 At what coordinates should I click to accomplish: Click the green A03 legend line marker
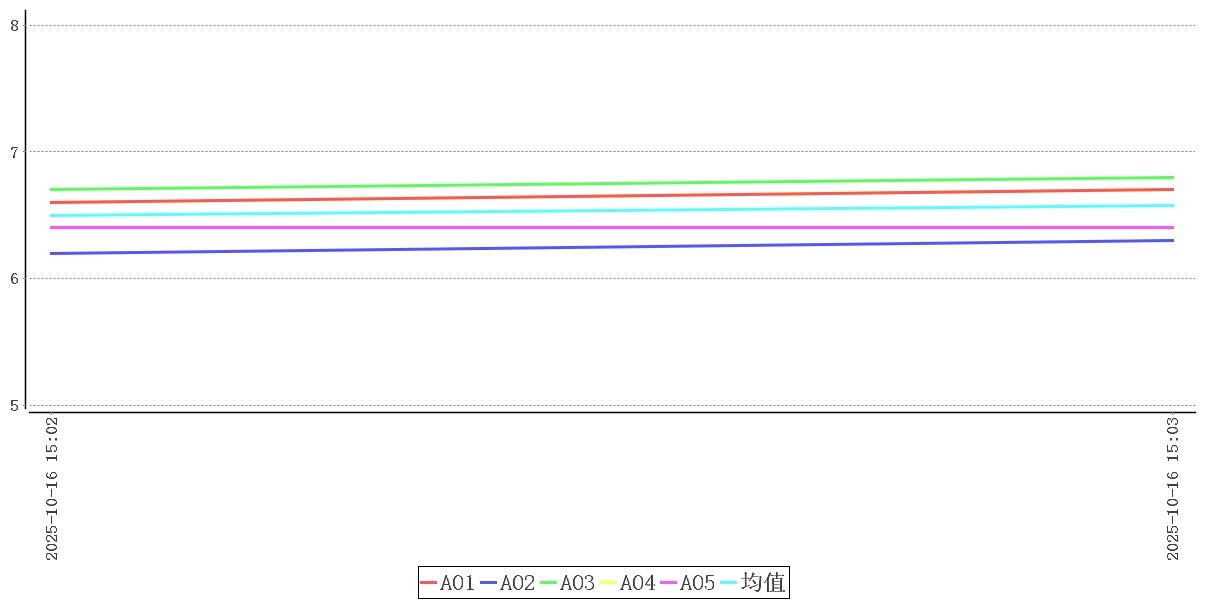pos(549,583)
